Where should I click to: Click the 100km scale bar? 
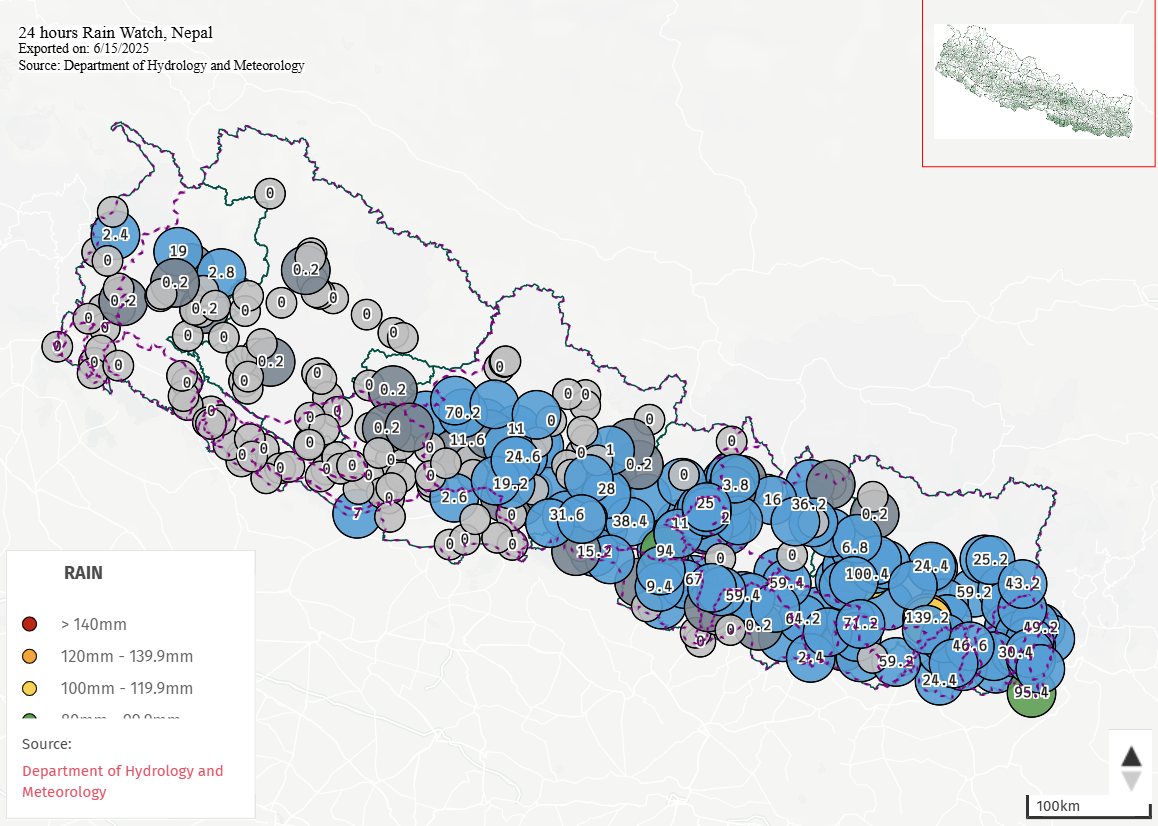pyautogui.click(x=1088, y=806)
